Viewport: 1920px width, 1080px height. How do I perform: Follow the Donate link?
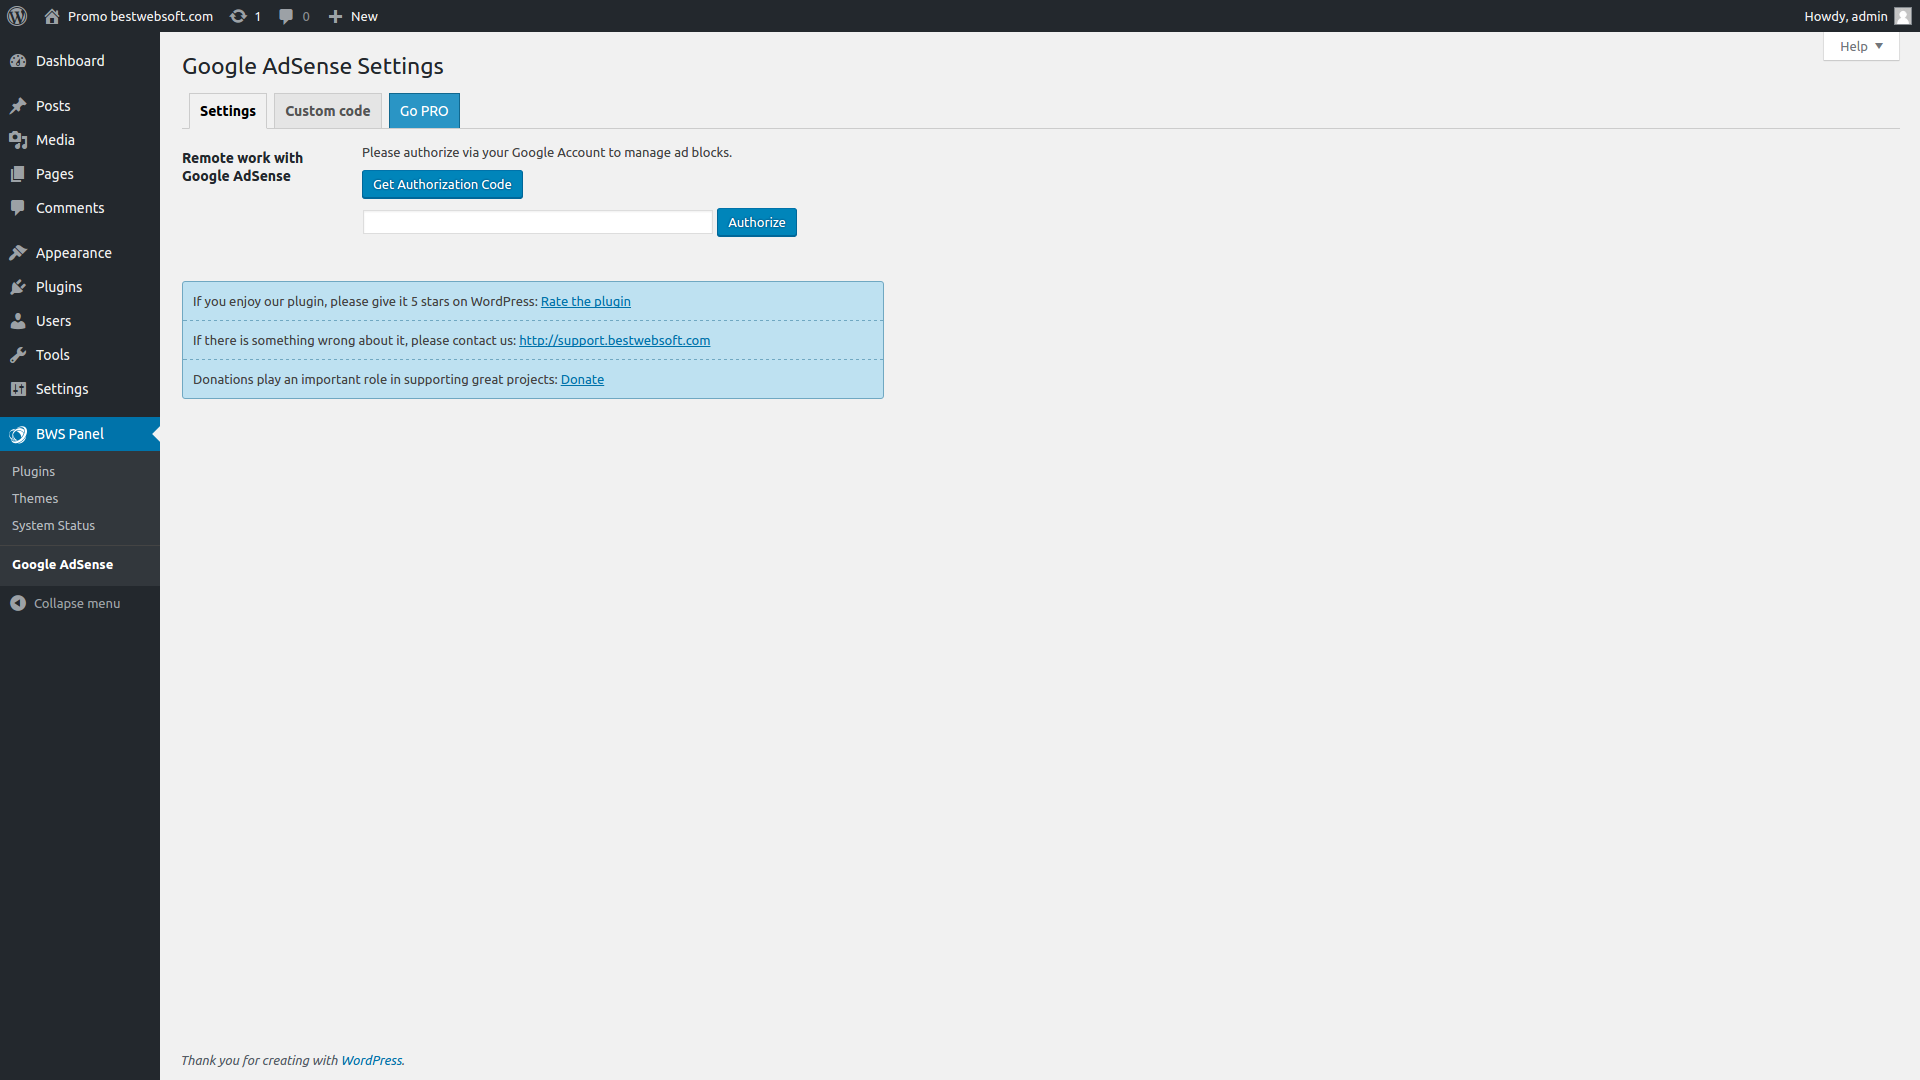pos(582,379)
